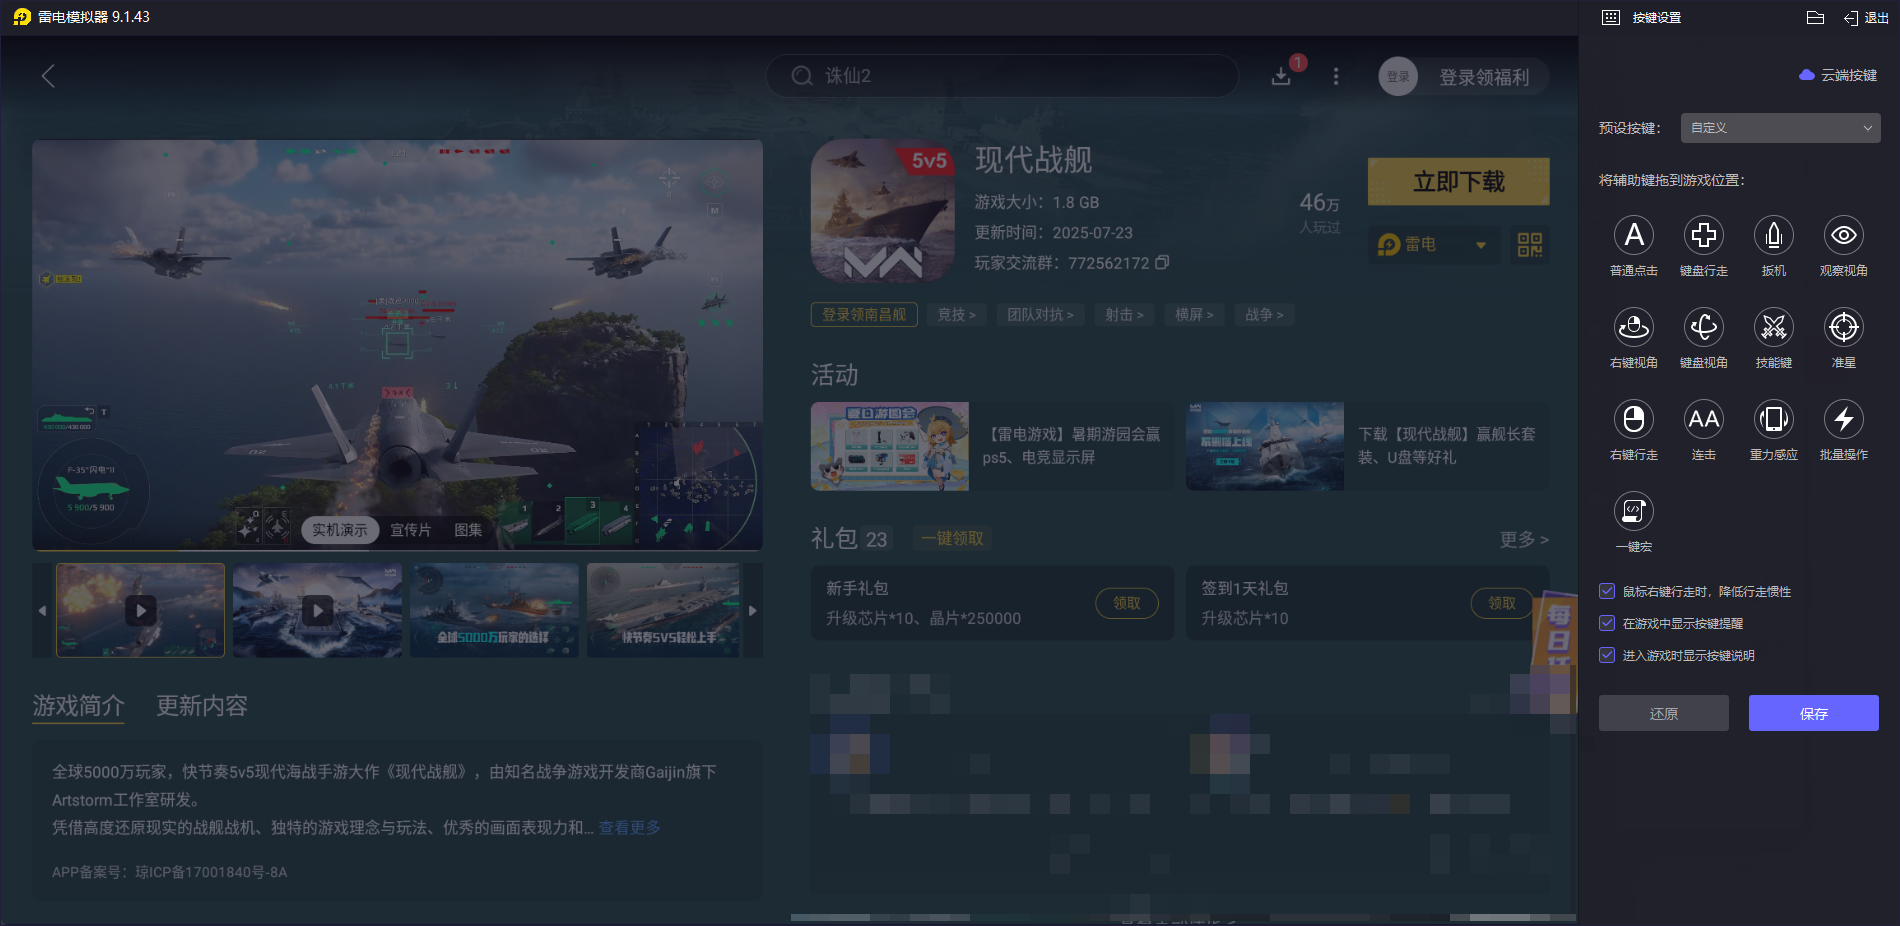Image resolution: width=1900 pixels, height=926 pixels.
Task: Select the 图集 media tab
Action: (468, 530)
